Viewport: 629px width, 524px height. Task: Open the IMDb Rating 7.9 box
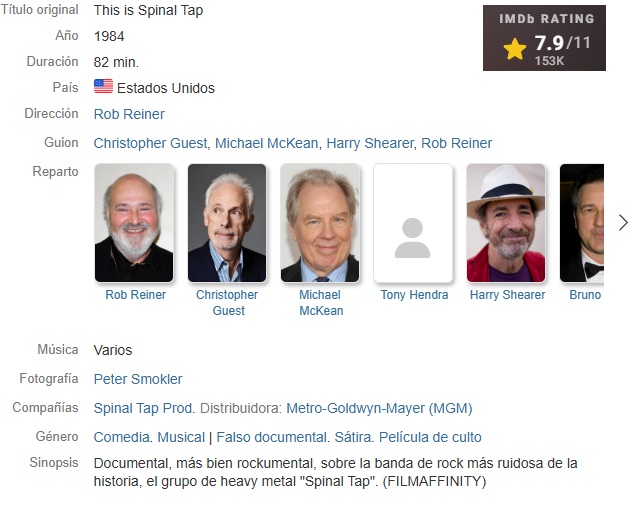(544, 38)
